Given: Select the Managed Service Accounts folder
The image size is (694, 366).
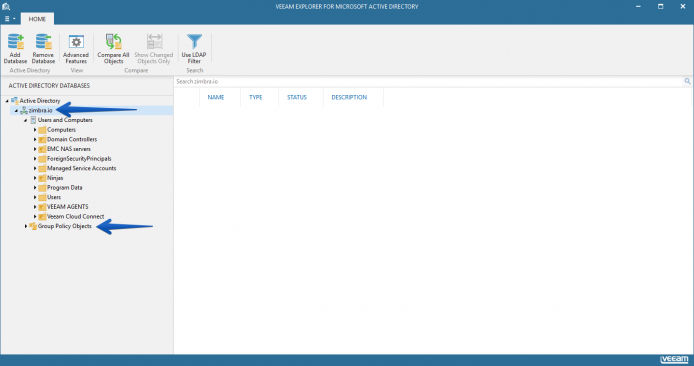Looking at the screenshot, I should tap(81, 168).
